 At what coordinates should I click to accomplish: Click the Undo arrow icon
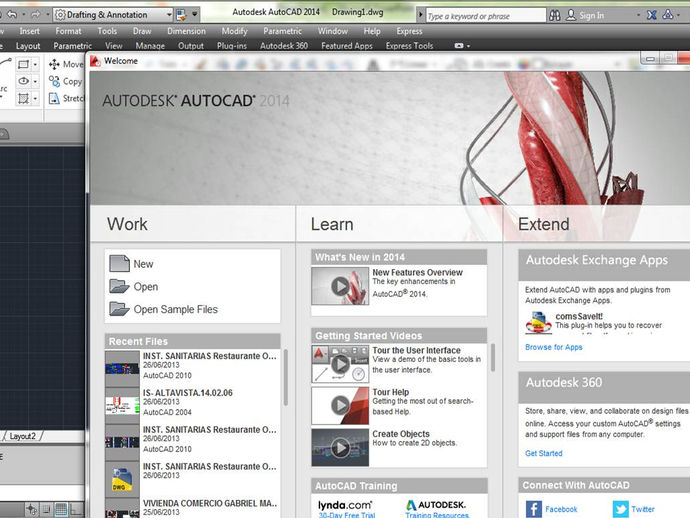pyautogui.click(x=12, y=15)
